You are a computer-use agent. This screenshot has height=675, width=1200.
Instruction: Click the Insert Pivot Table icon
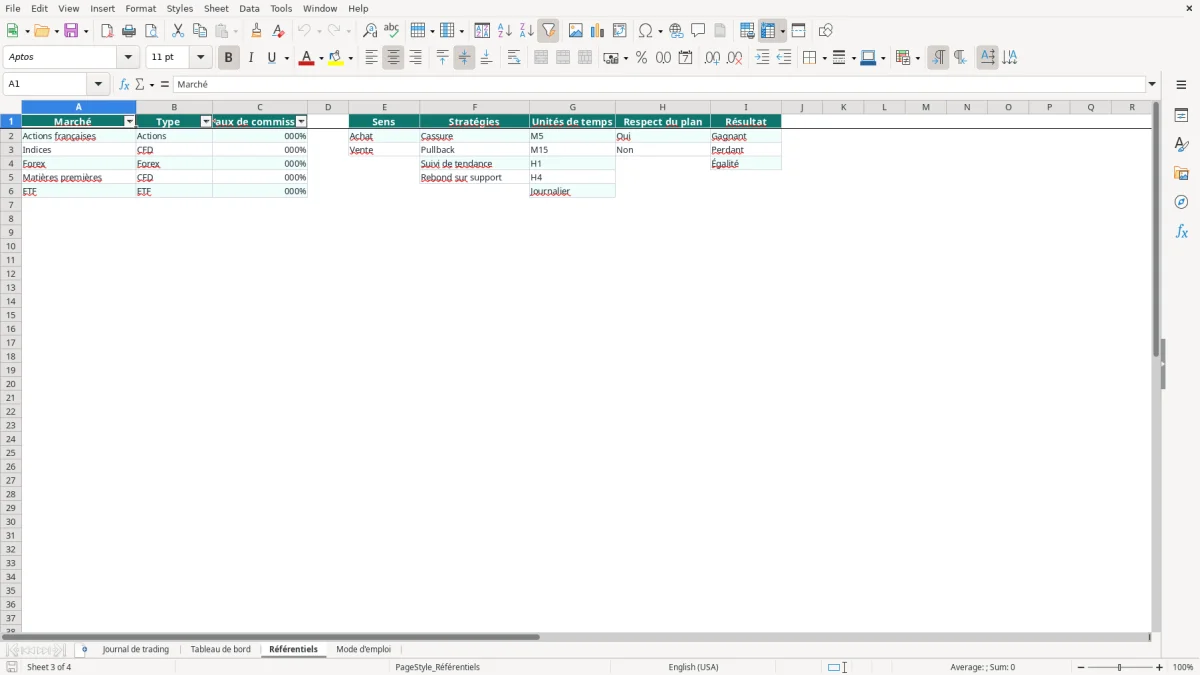(x=620, y=31)
